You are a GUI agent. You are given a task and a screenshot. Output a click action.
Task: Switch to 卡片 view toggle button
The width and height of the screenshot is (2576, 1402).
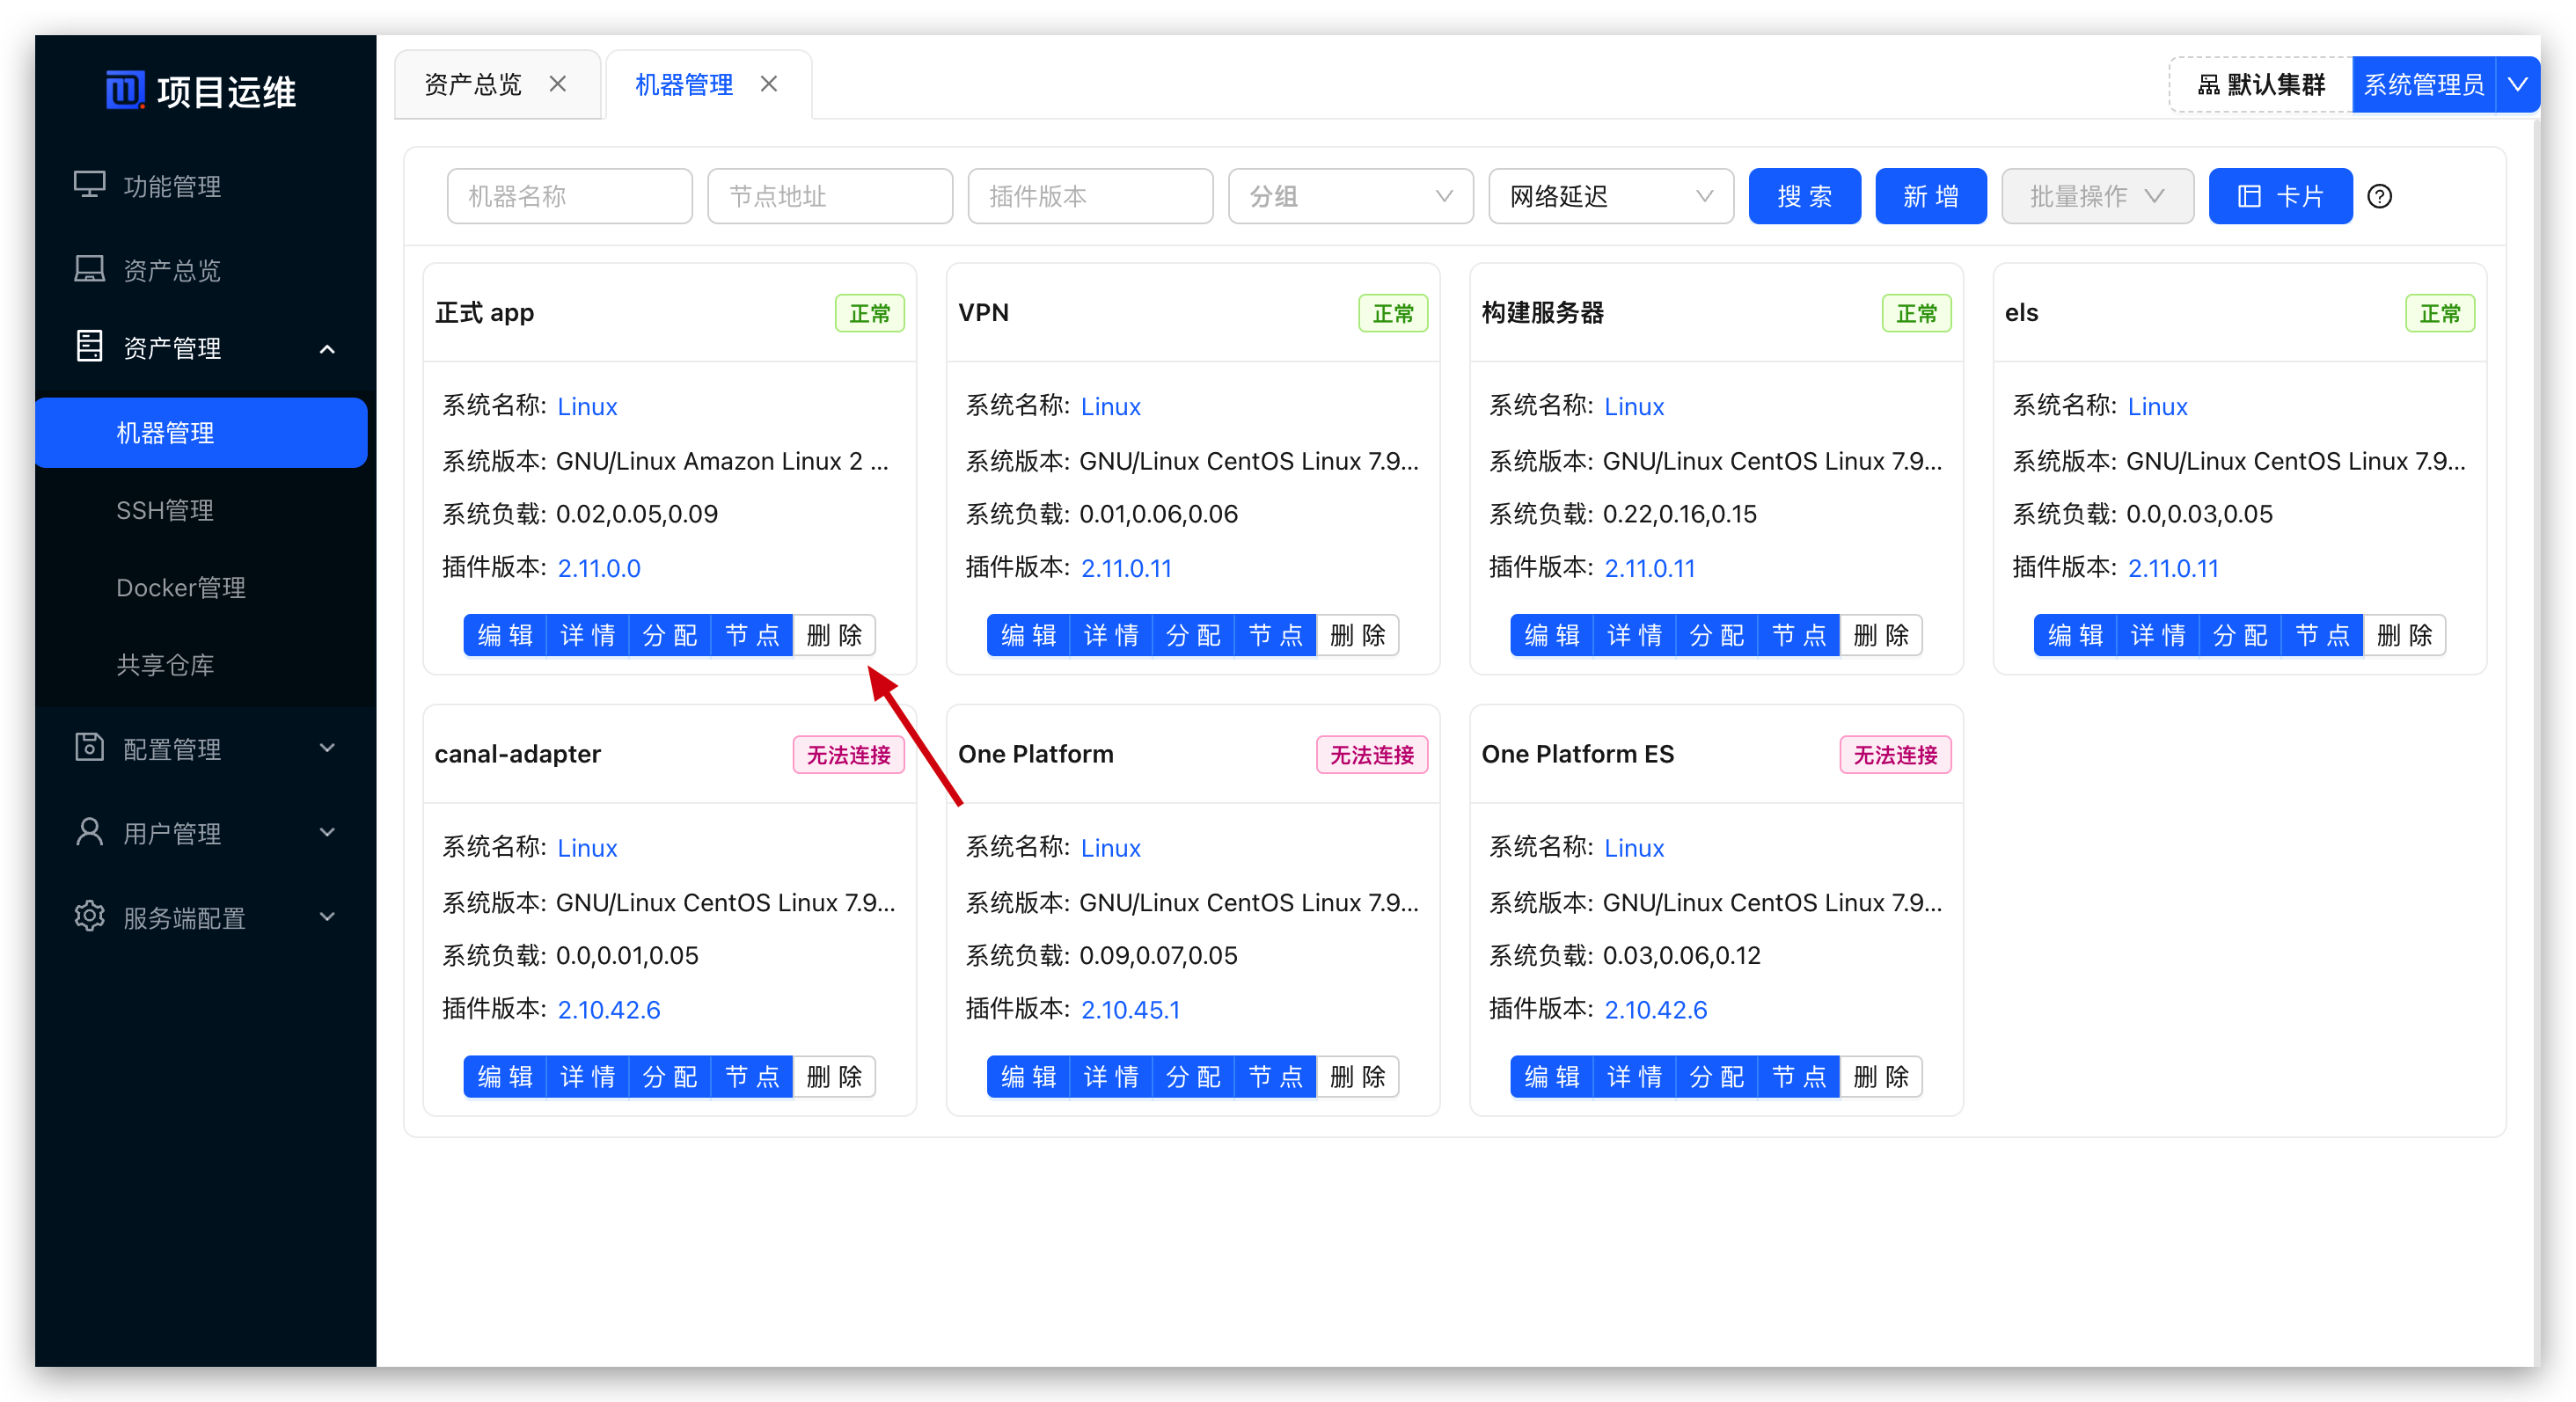pos(2279,196)
